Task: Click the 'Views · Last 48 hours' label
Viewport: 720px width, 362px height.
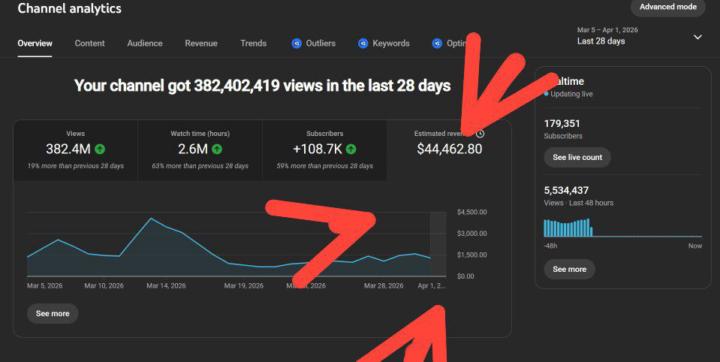Action: pyautogui.click(x=579, y=203)
